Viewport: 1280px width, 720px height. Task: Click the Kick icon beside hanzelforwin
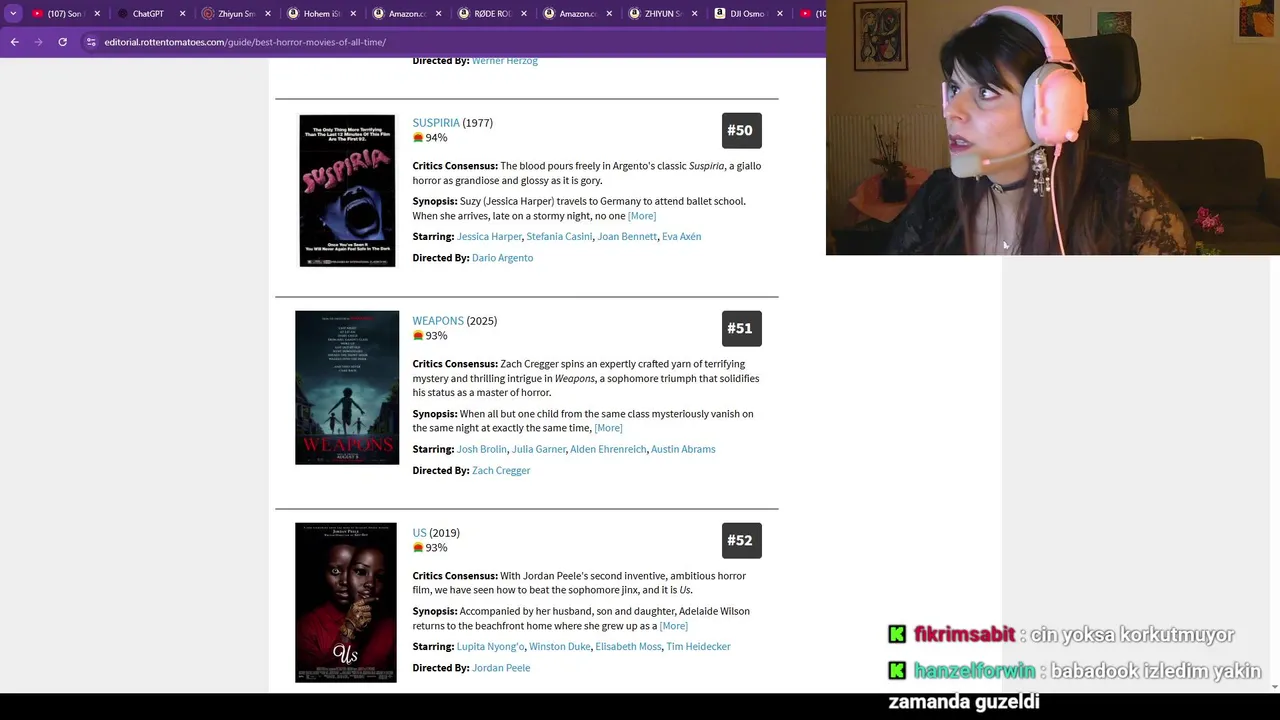pos(897,671)
